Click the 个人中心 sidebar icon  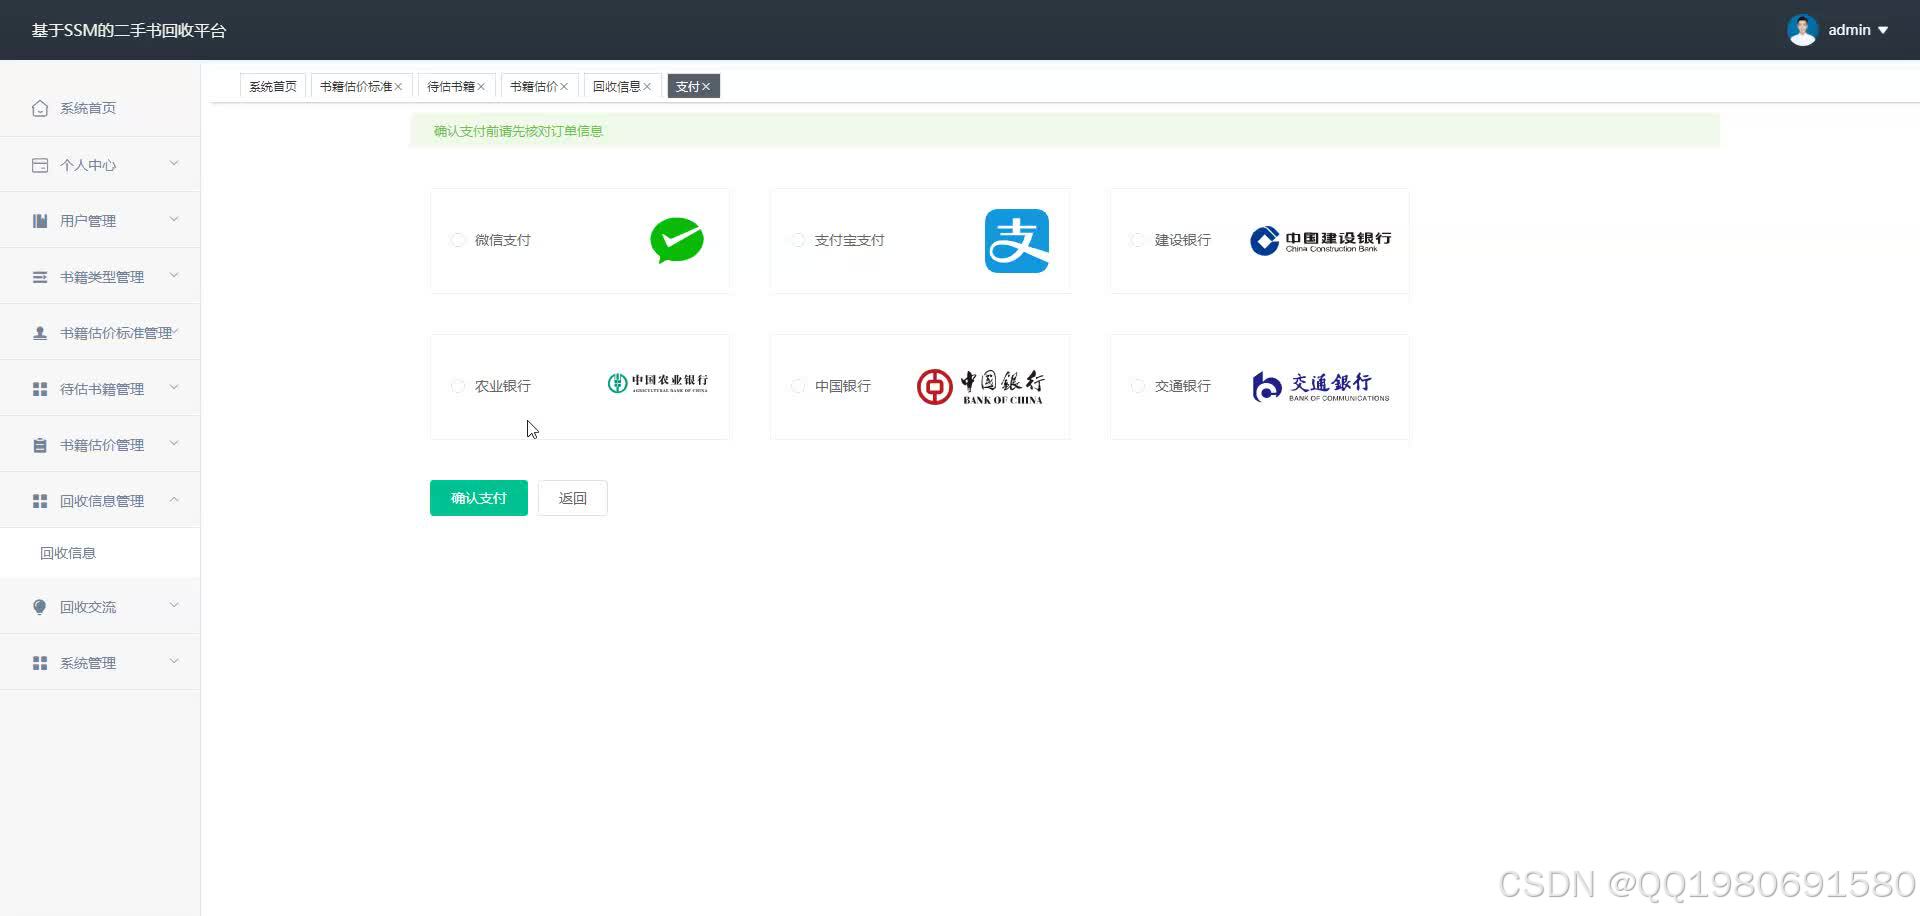tap(39, 164)
